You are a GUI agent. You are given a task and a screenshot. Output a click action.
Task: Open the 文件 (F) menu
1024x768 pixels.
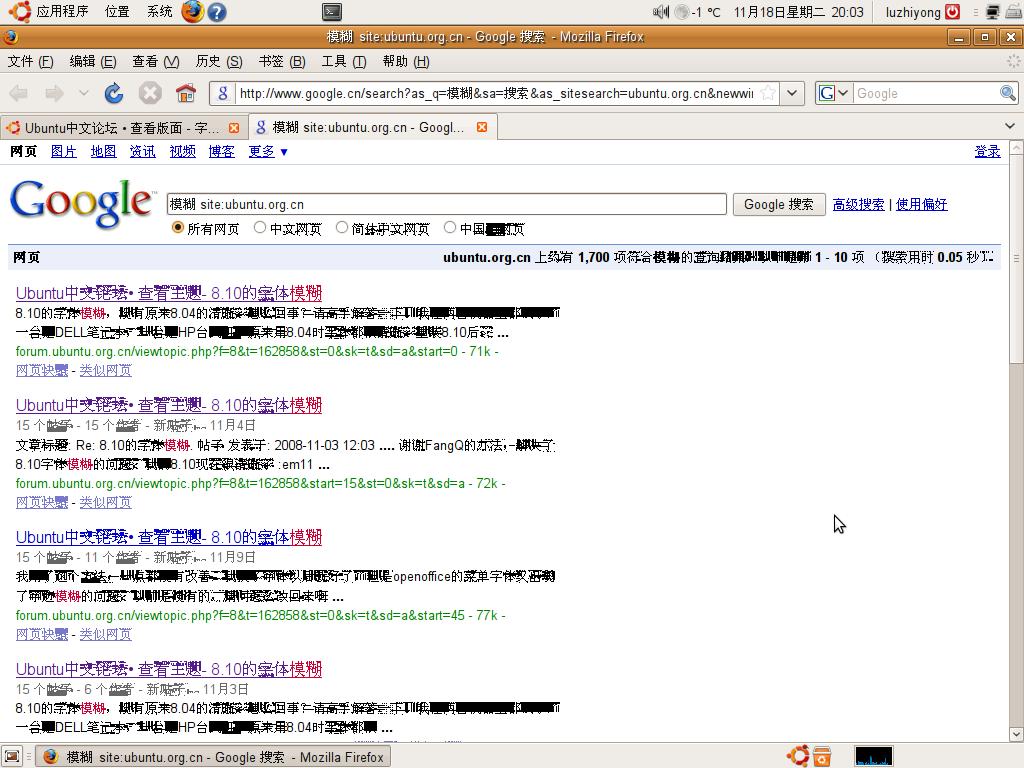click(x=31, y=61)
